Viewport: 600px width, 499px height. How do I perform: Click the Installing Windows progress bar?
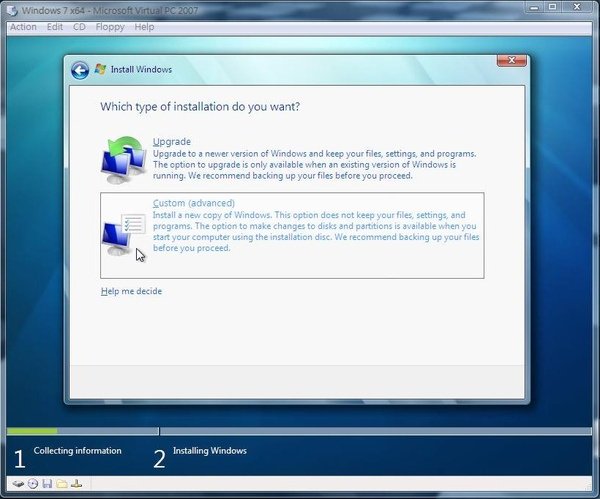click(x=376, y=431)
